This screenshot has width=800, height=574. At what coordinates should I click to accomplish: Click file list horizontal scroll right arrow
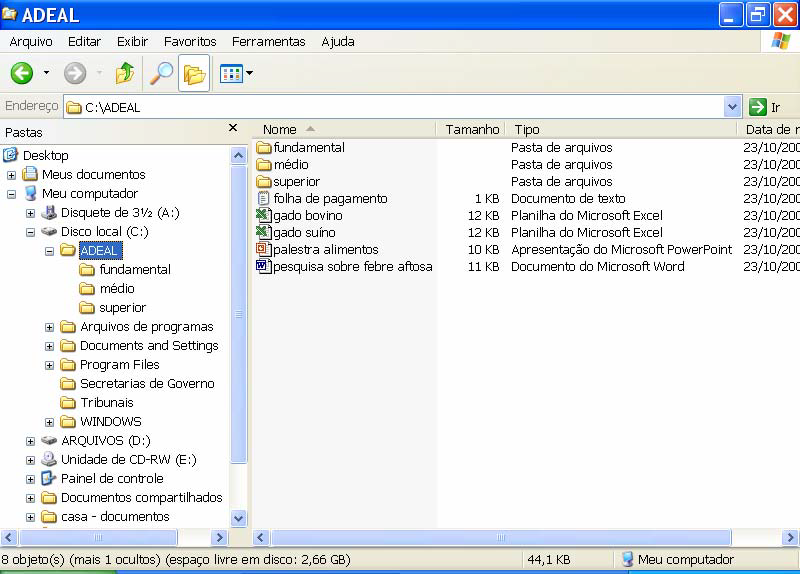pos(790,537)
